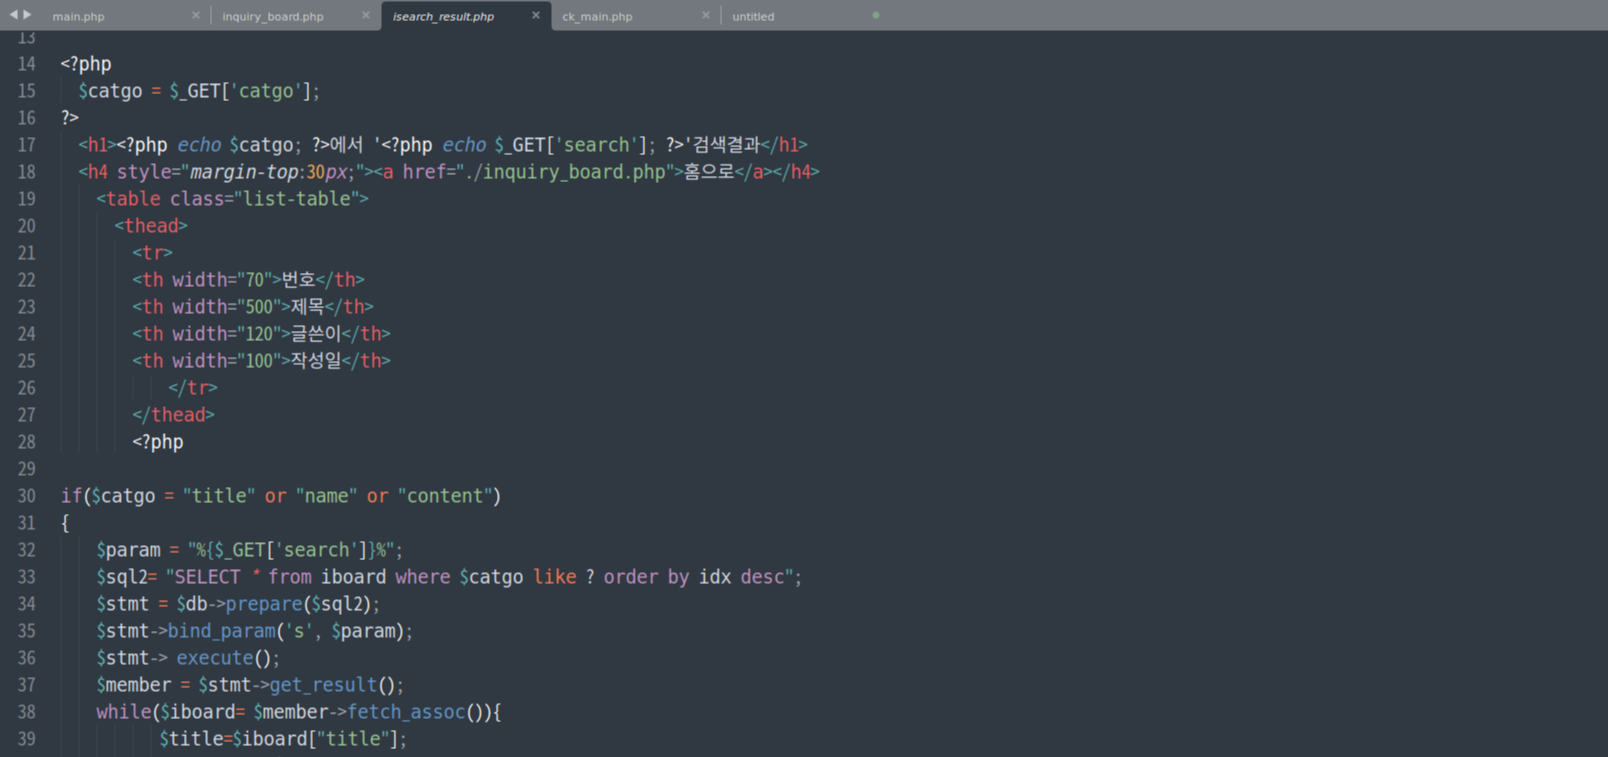Click the execute() call on line 36

pos(224,658)
